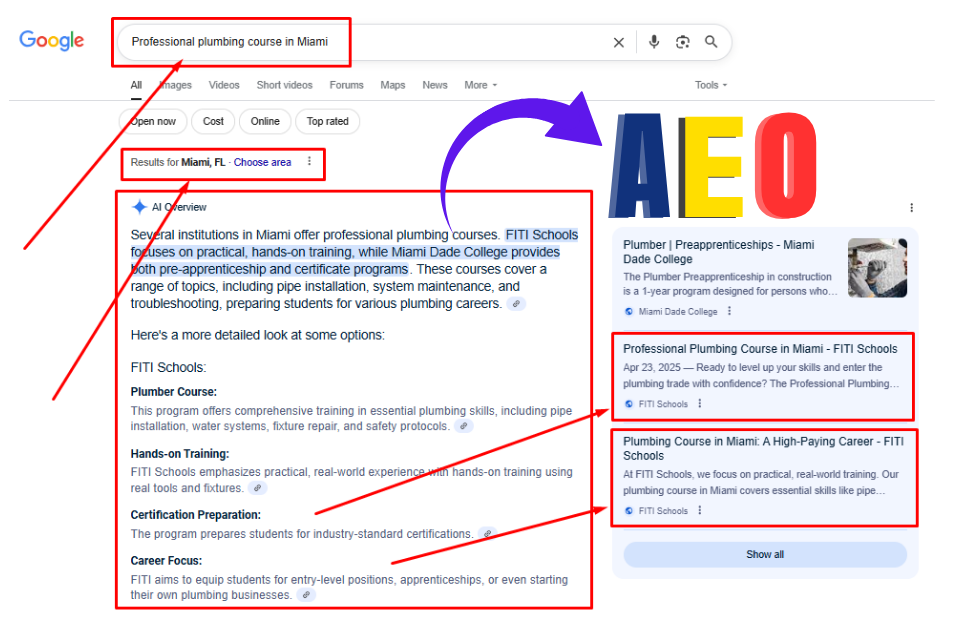This screenshot has width=960, height=640.
Task: Open source link icon after plumbing careers sentence
Action: point(517,304)
